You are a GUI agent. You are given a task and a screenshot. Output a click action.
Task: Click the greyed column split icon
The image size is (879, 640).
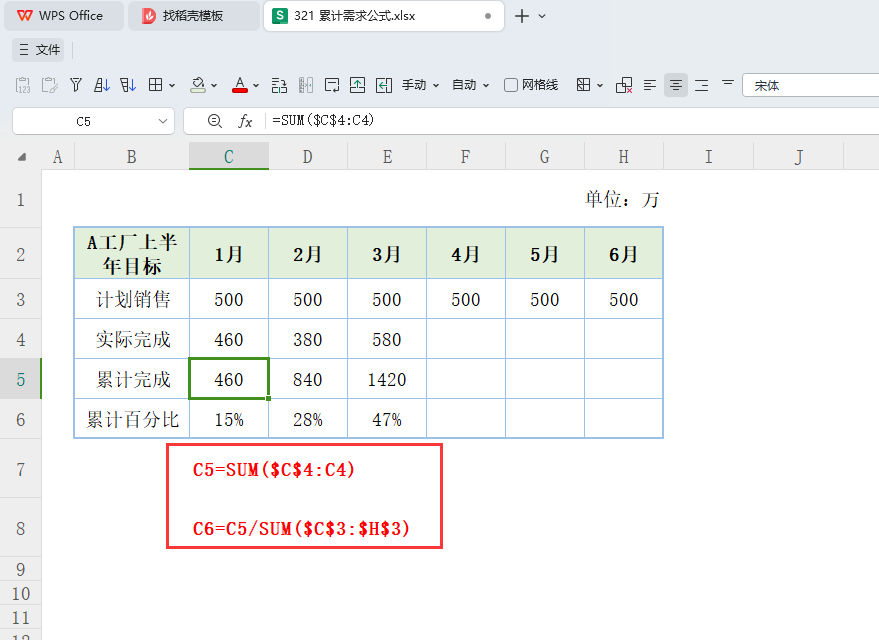pyautogui.click(x=306, y=85)
